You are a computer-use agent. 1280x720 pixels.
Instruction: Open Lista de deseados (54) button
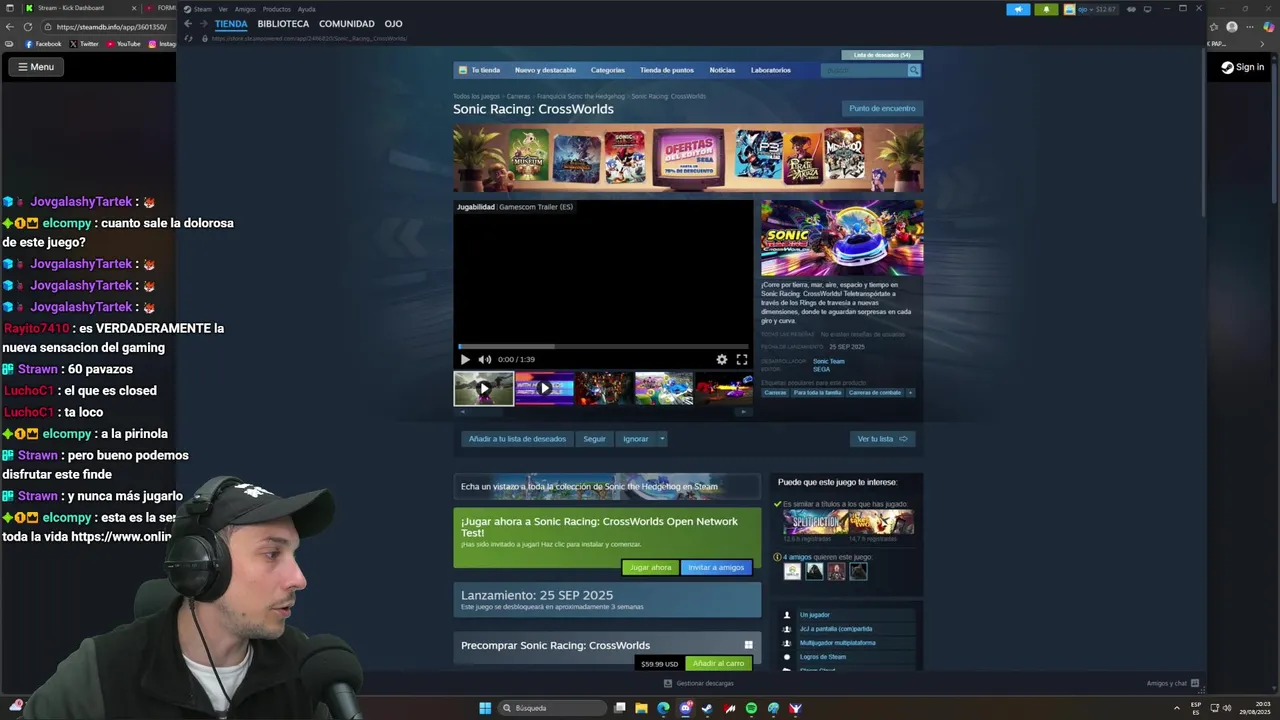pos(882,55)
